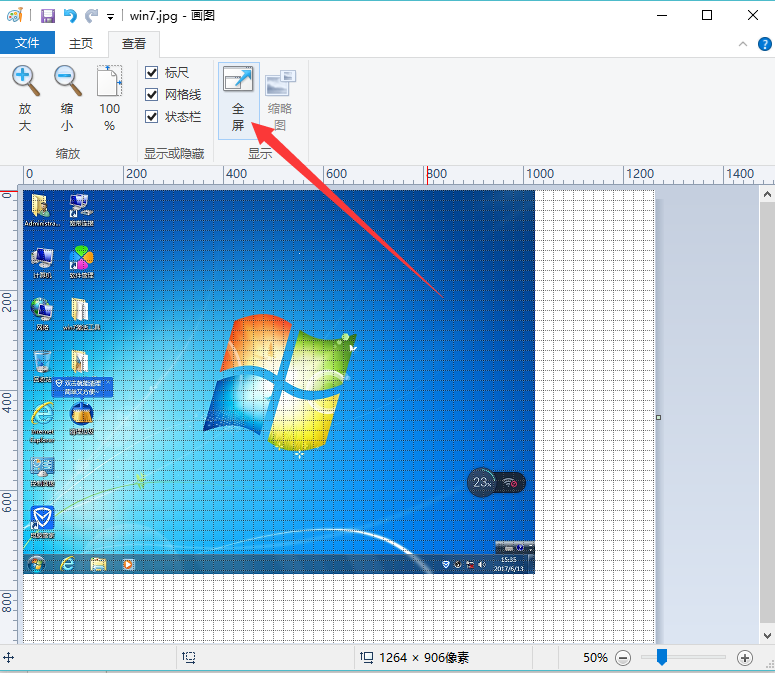Click the vertical scrollbar up arrow

coord(767,195)
